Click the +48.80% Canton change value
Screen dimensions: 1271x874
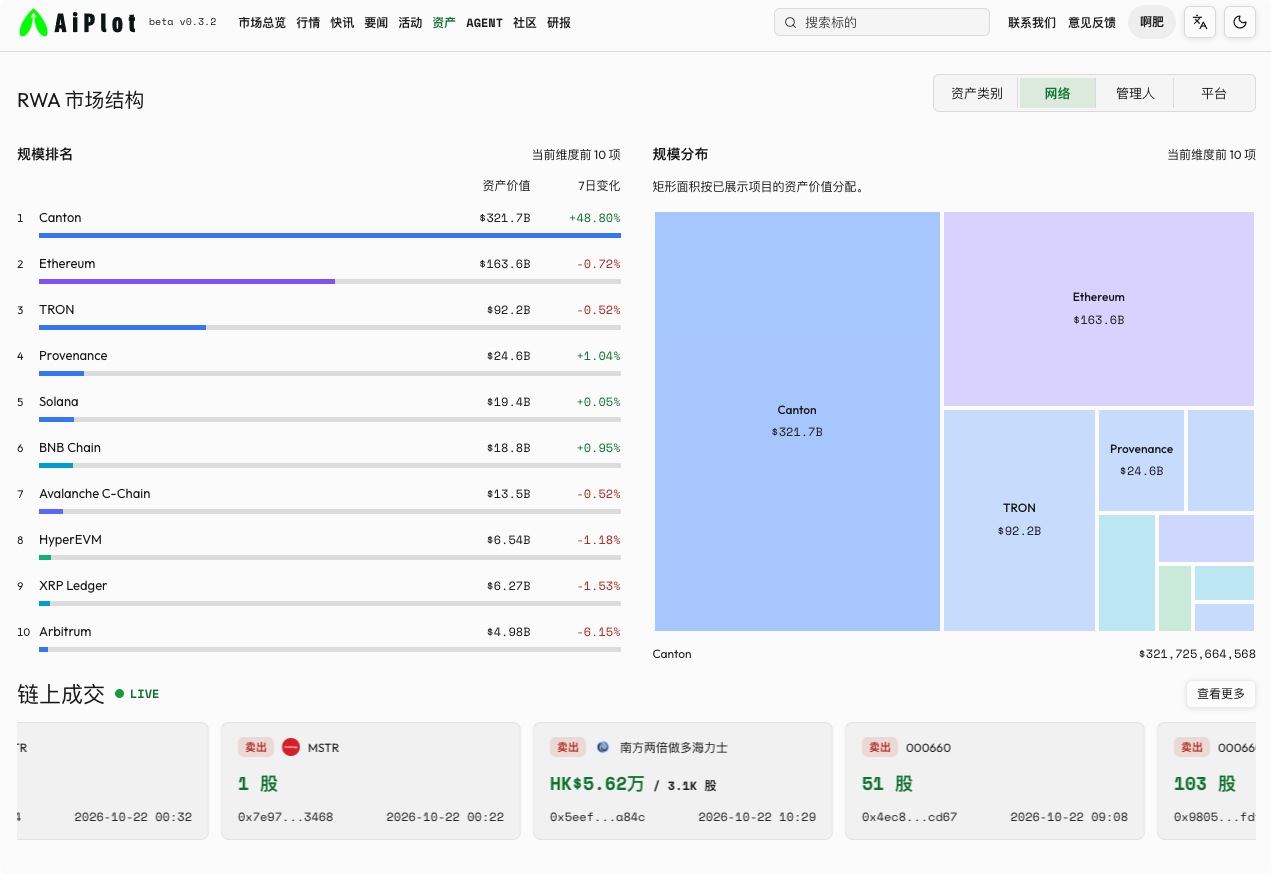(x=594, y=218)
